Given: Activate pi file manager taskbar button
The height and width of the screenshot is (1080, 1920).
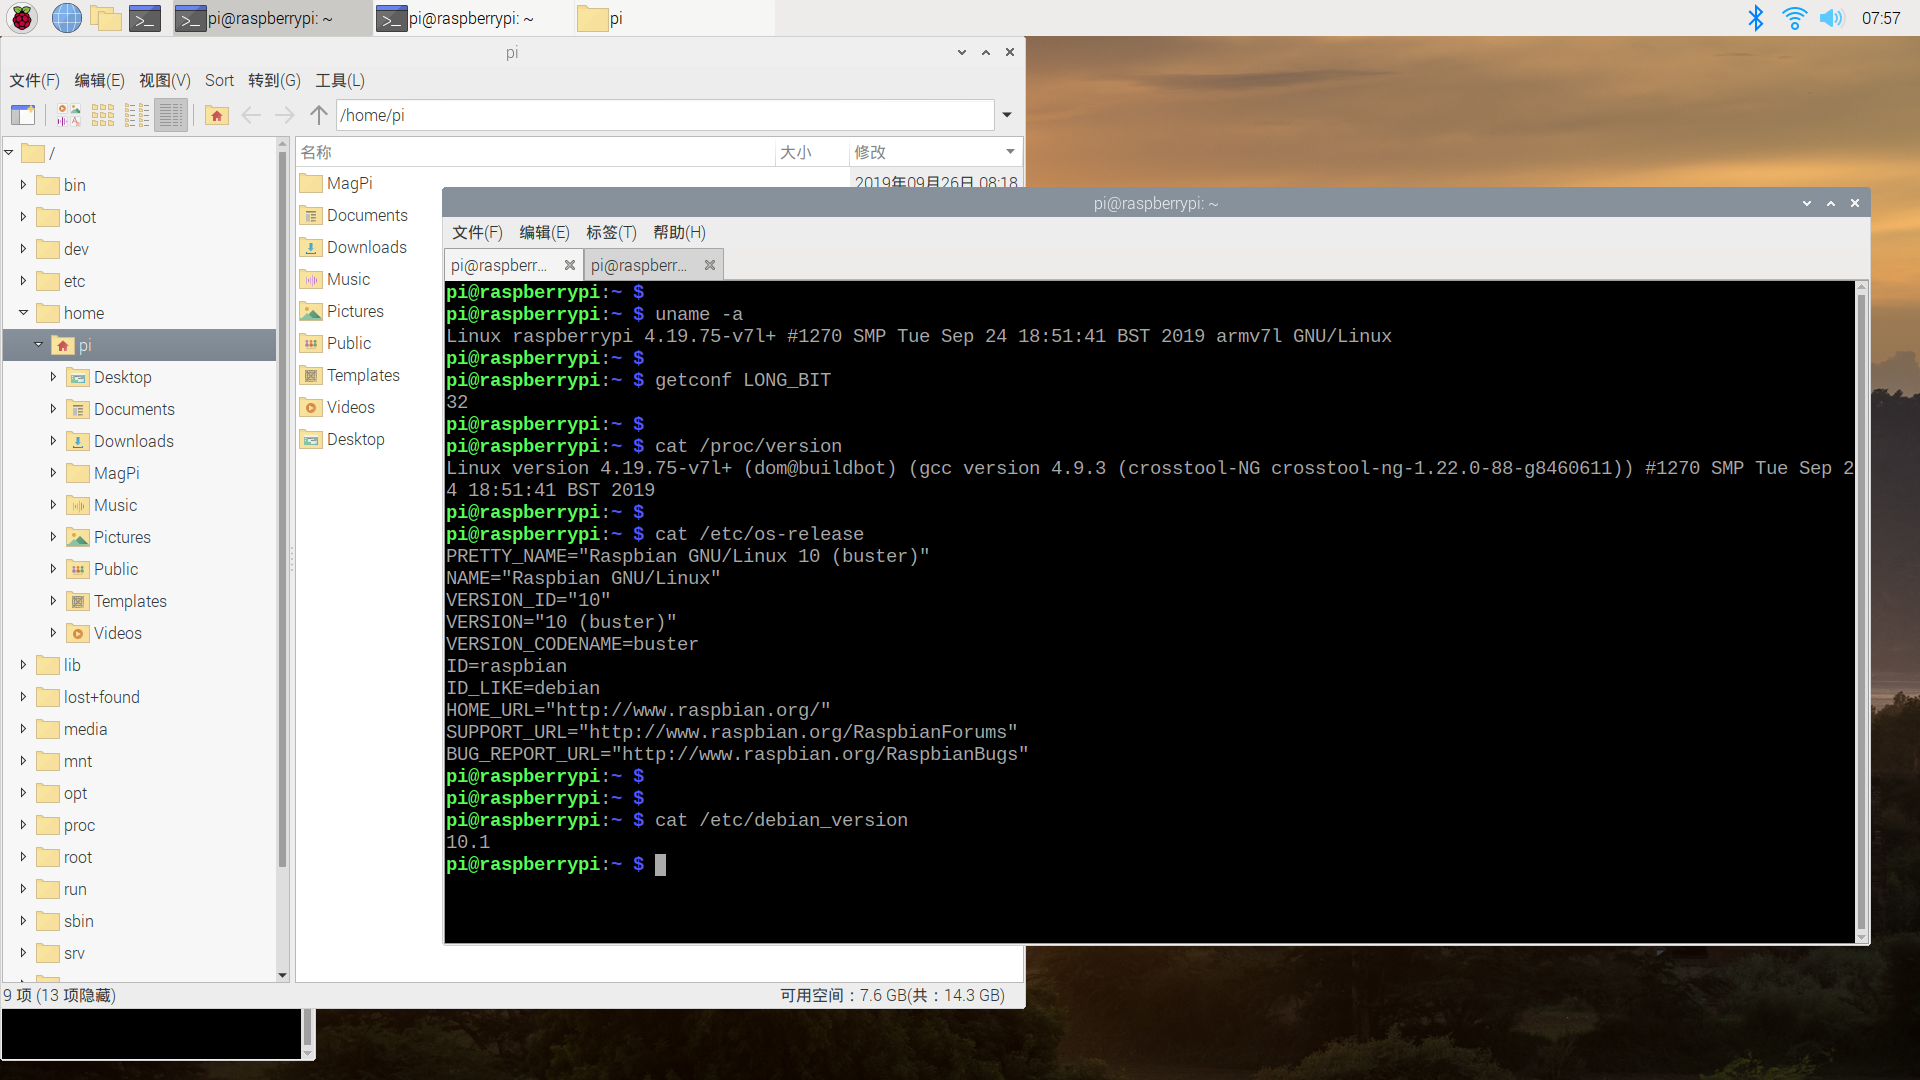Looking at the screenshot, I should tap(673, 18).
